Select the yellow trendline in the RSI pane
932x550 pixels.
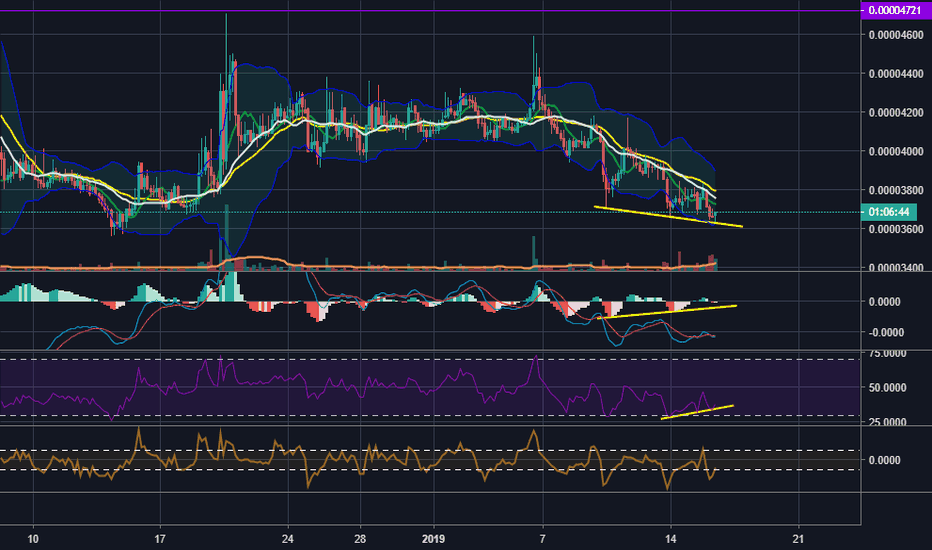[697, 412]
